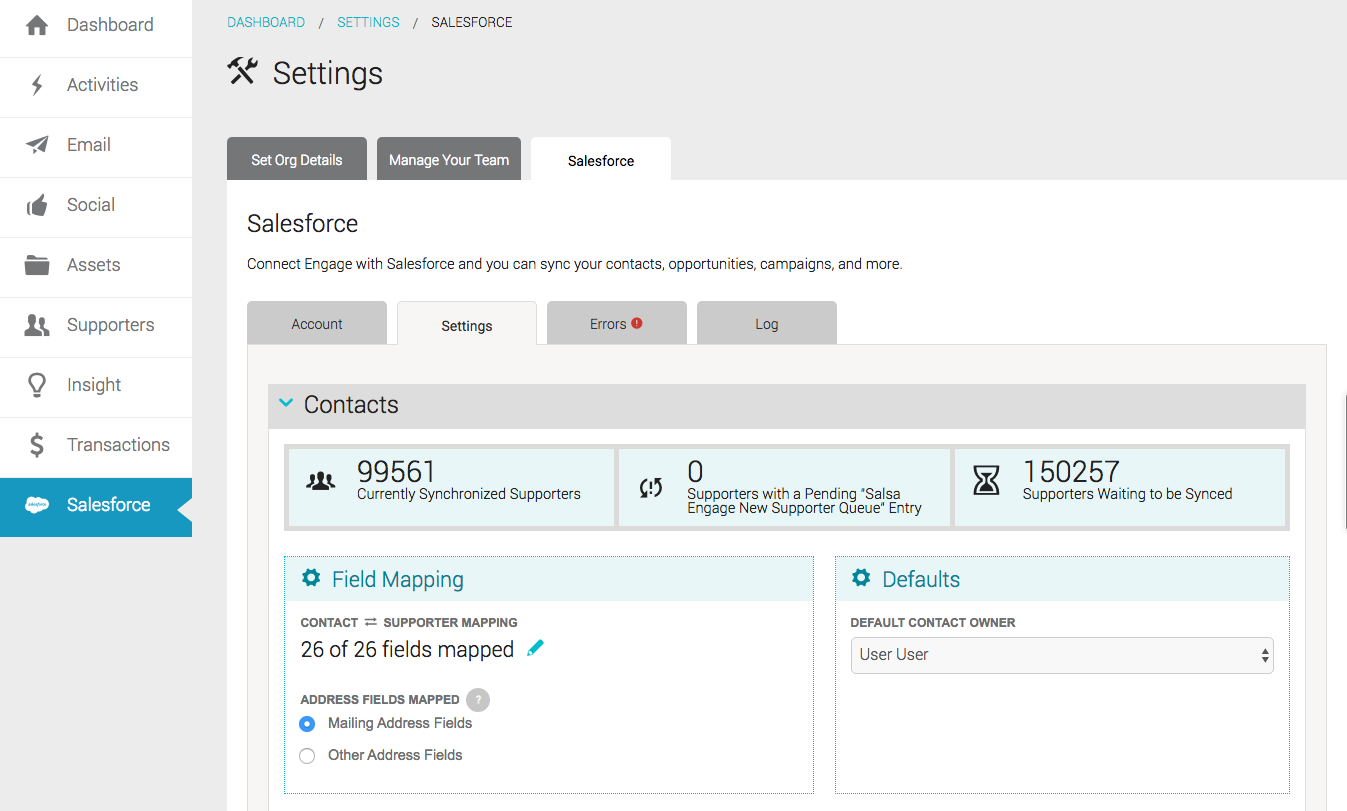Screen dimensions: 1347x811
Task: Click the Transactions dollar sign icon
Action: (37, 445)
